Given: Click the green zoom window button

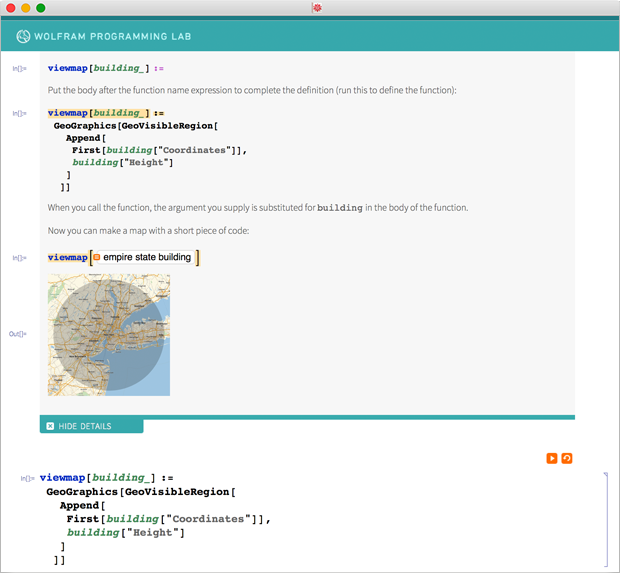Looking at the screenshot, I should 41,8.
